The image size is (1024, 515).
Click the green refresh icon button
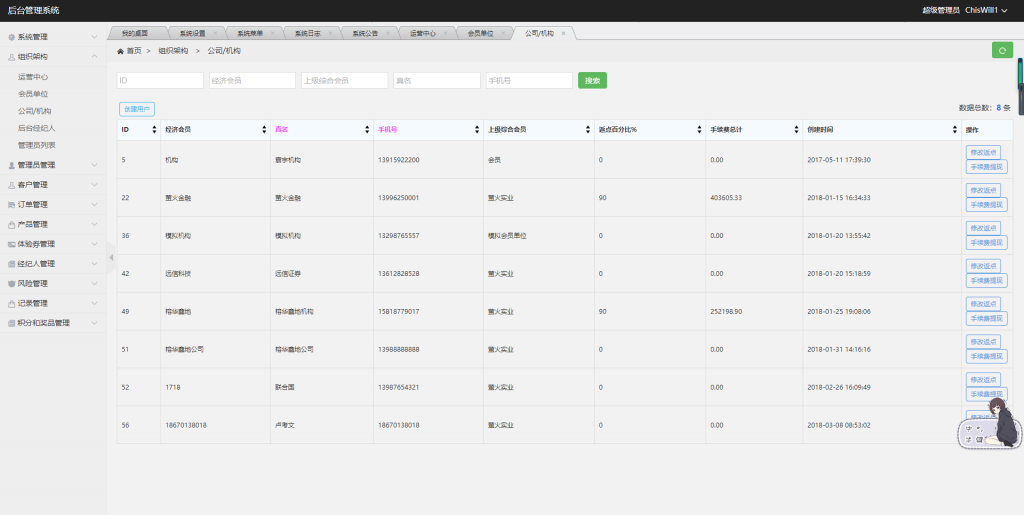click(x=1002, y=50)
